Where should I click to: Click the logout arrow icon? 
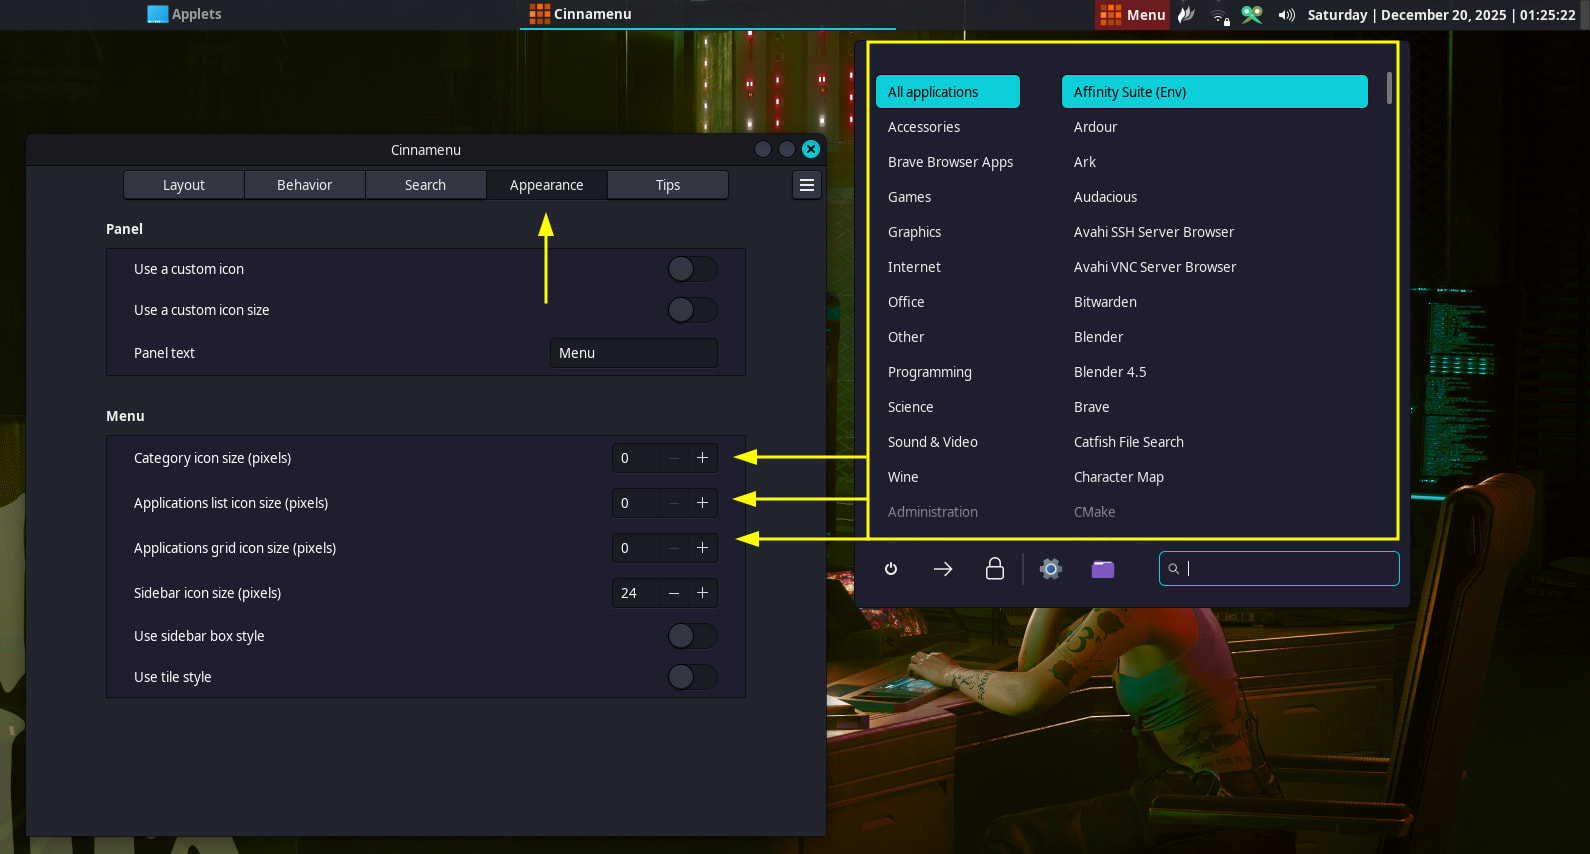pyautogui.click(x=943, y=569)
